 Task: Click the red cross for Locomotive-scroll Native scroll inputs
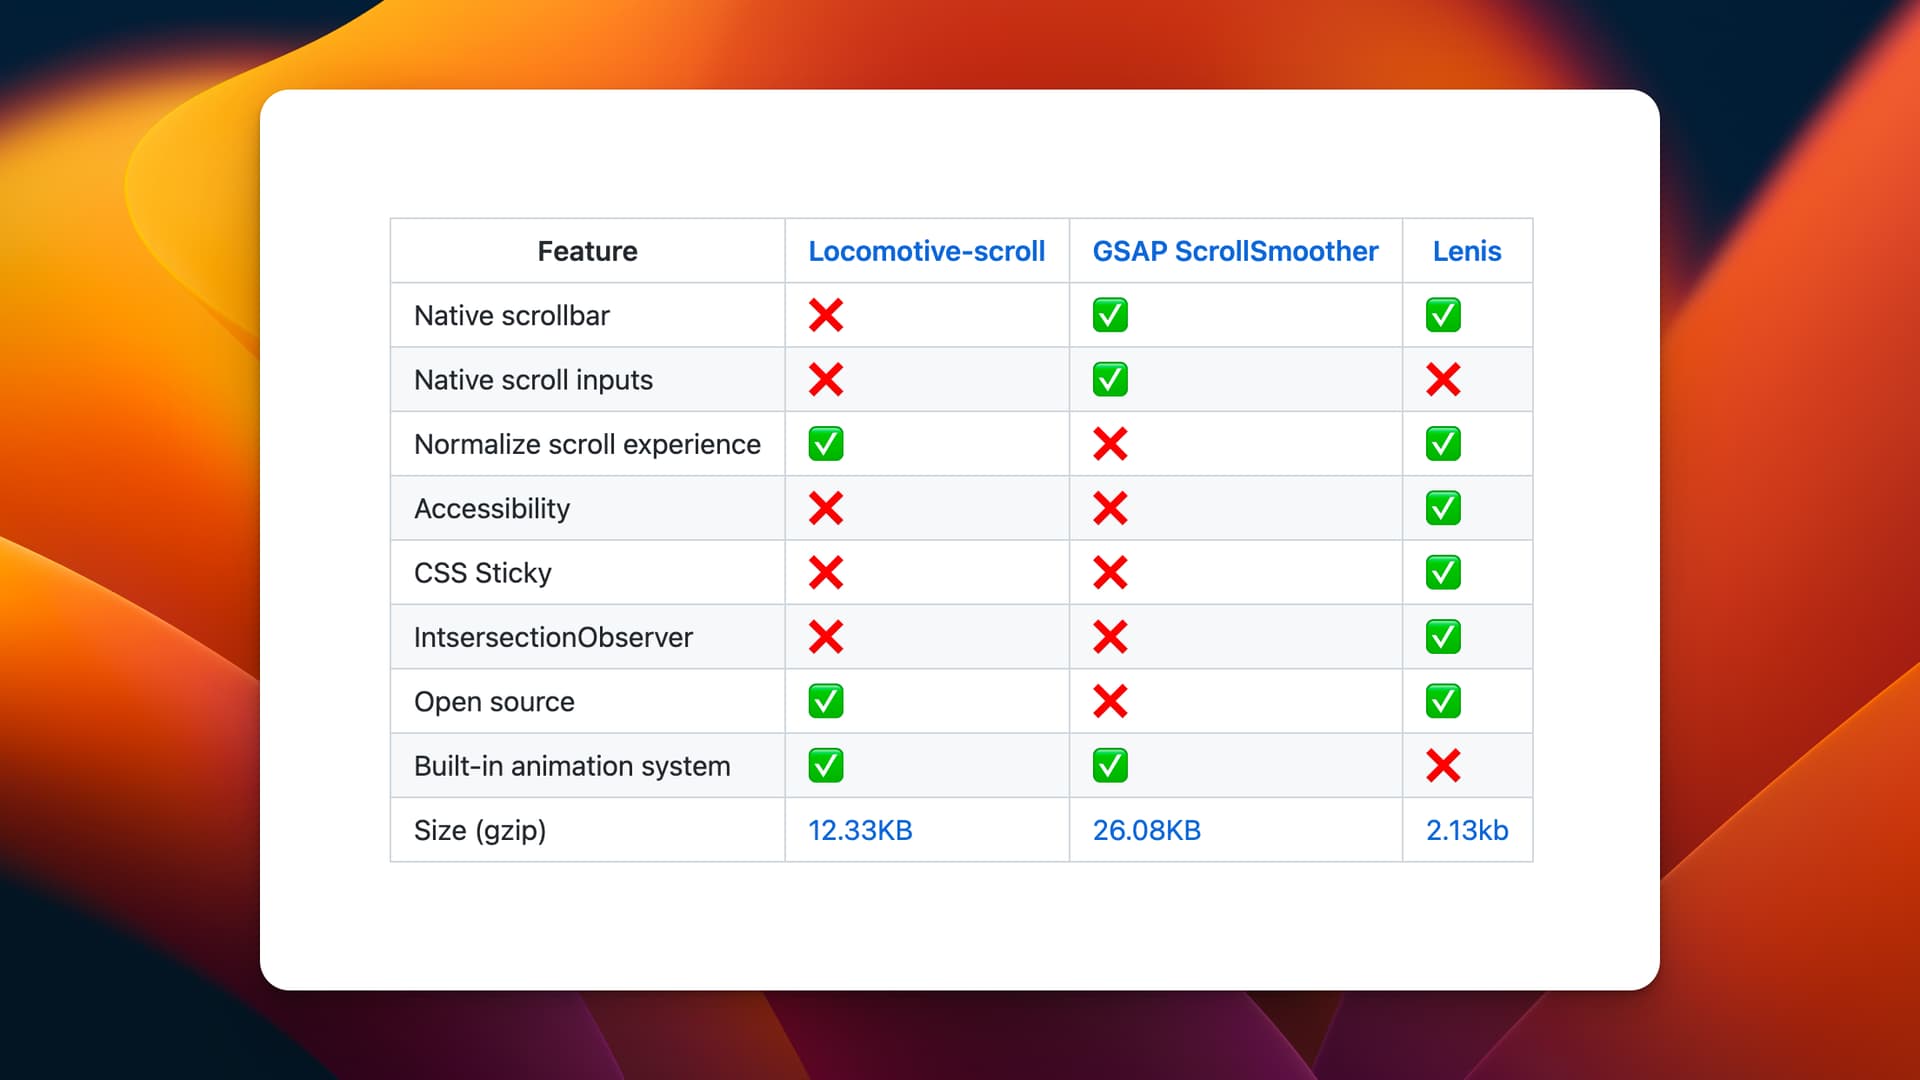pos(826,379)
